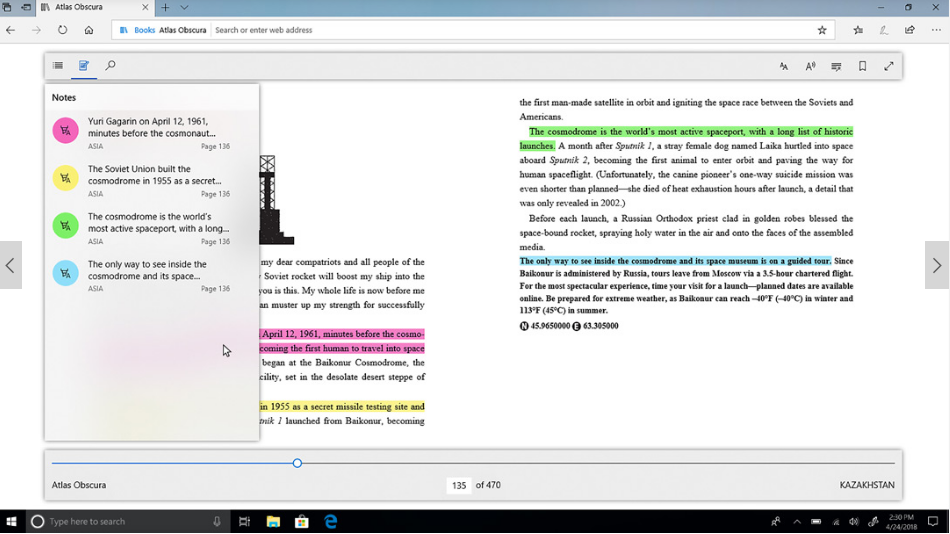The width and height of the screenshot is (950, 534).
Task: Open Action Center notifications
Action: 932,521
